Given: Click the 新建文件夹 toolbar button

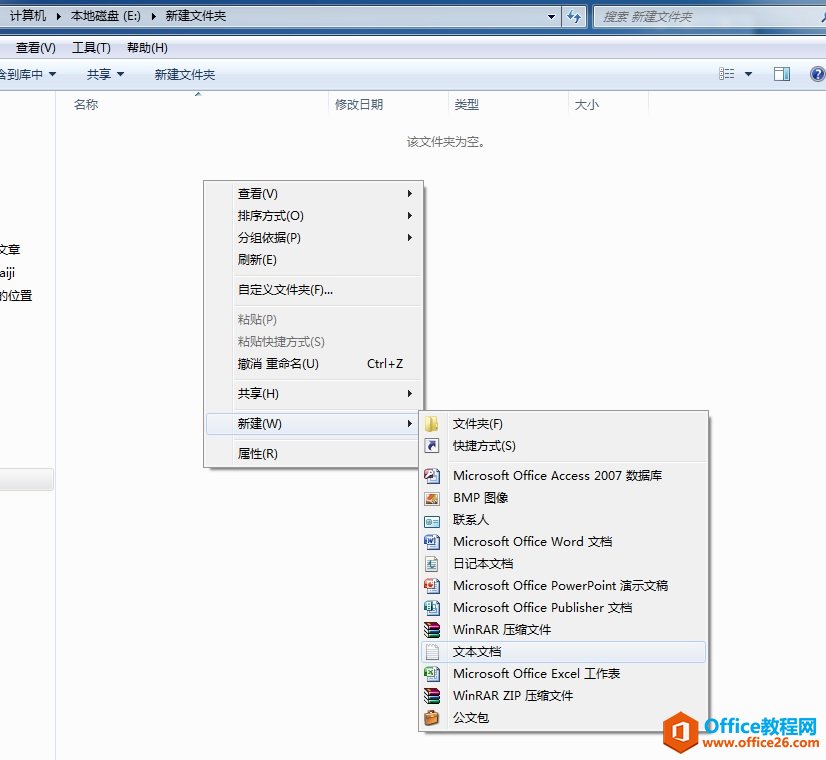Looking at the screenshot, I should pos(184,74).
